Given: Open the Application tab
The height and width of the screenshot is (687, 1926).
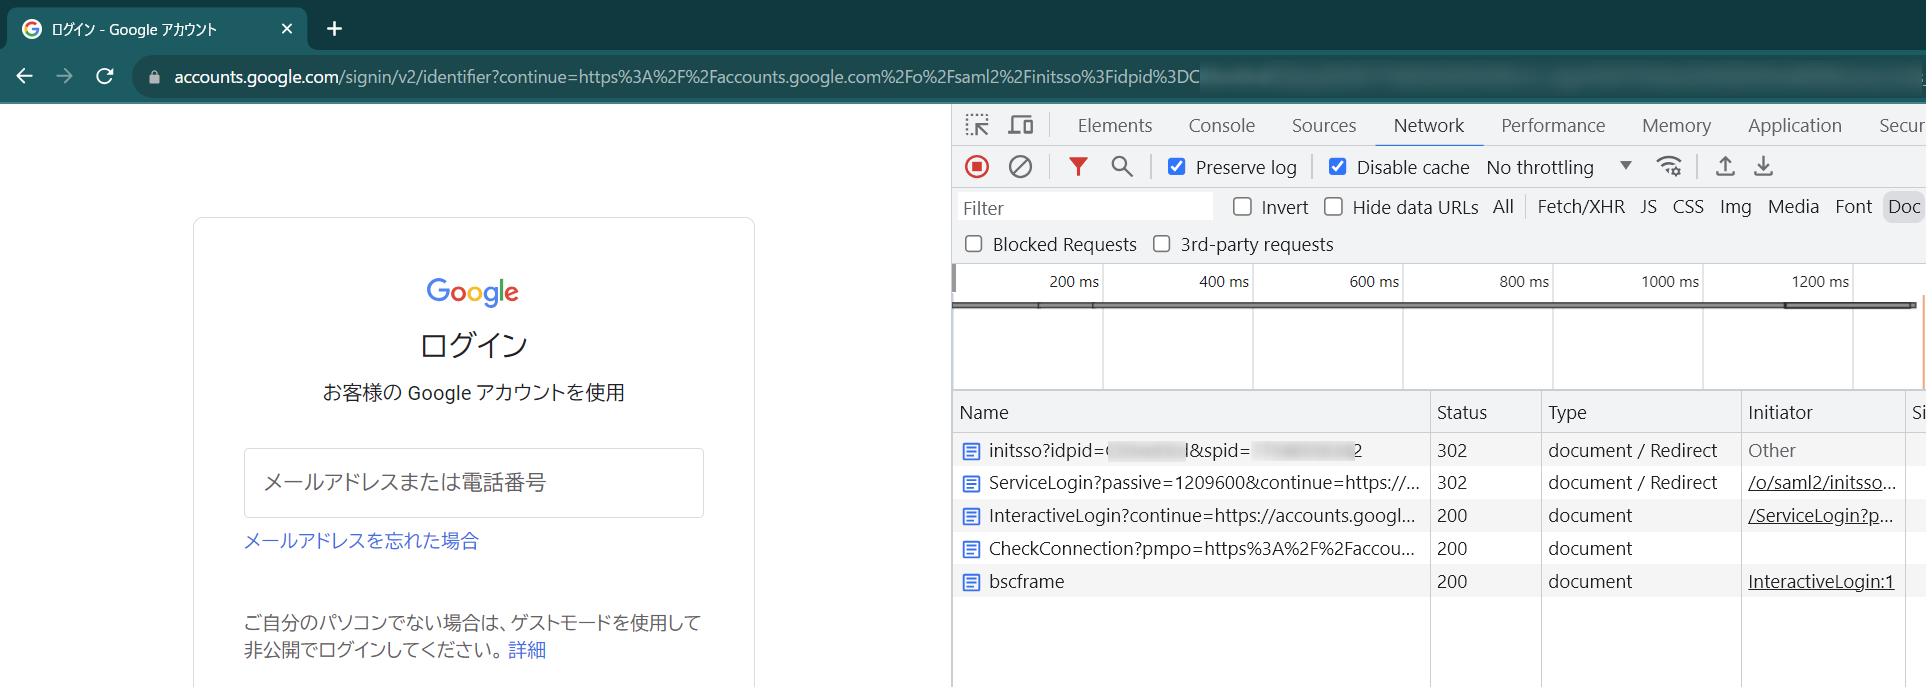Looking at the screenshot, I should click(1794, 125).
